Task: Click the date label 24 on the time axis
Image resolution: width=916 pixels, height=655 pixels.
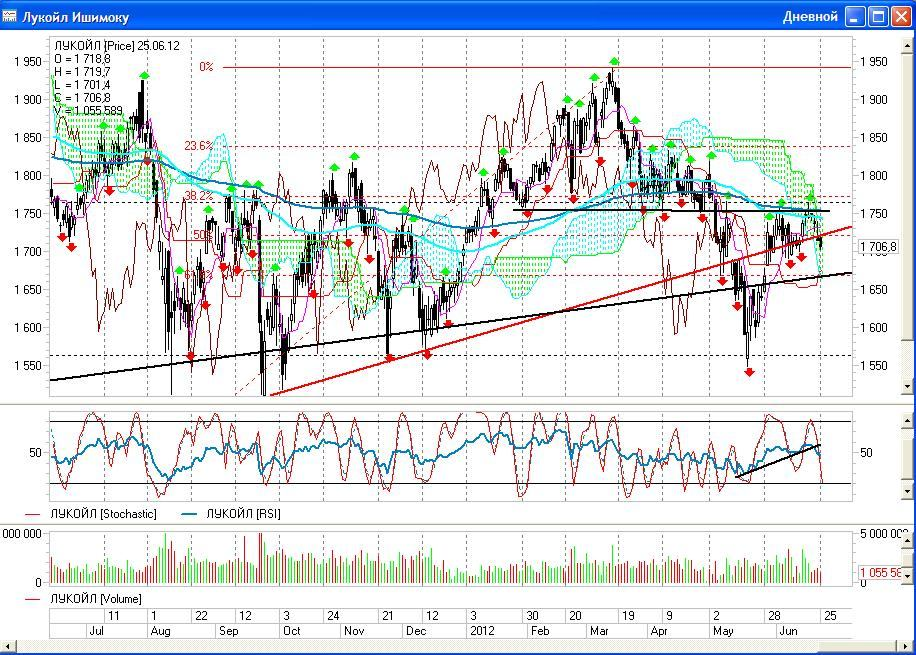Action: (333, 615)
